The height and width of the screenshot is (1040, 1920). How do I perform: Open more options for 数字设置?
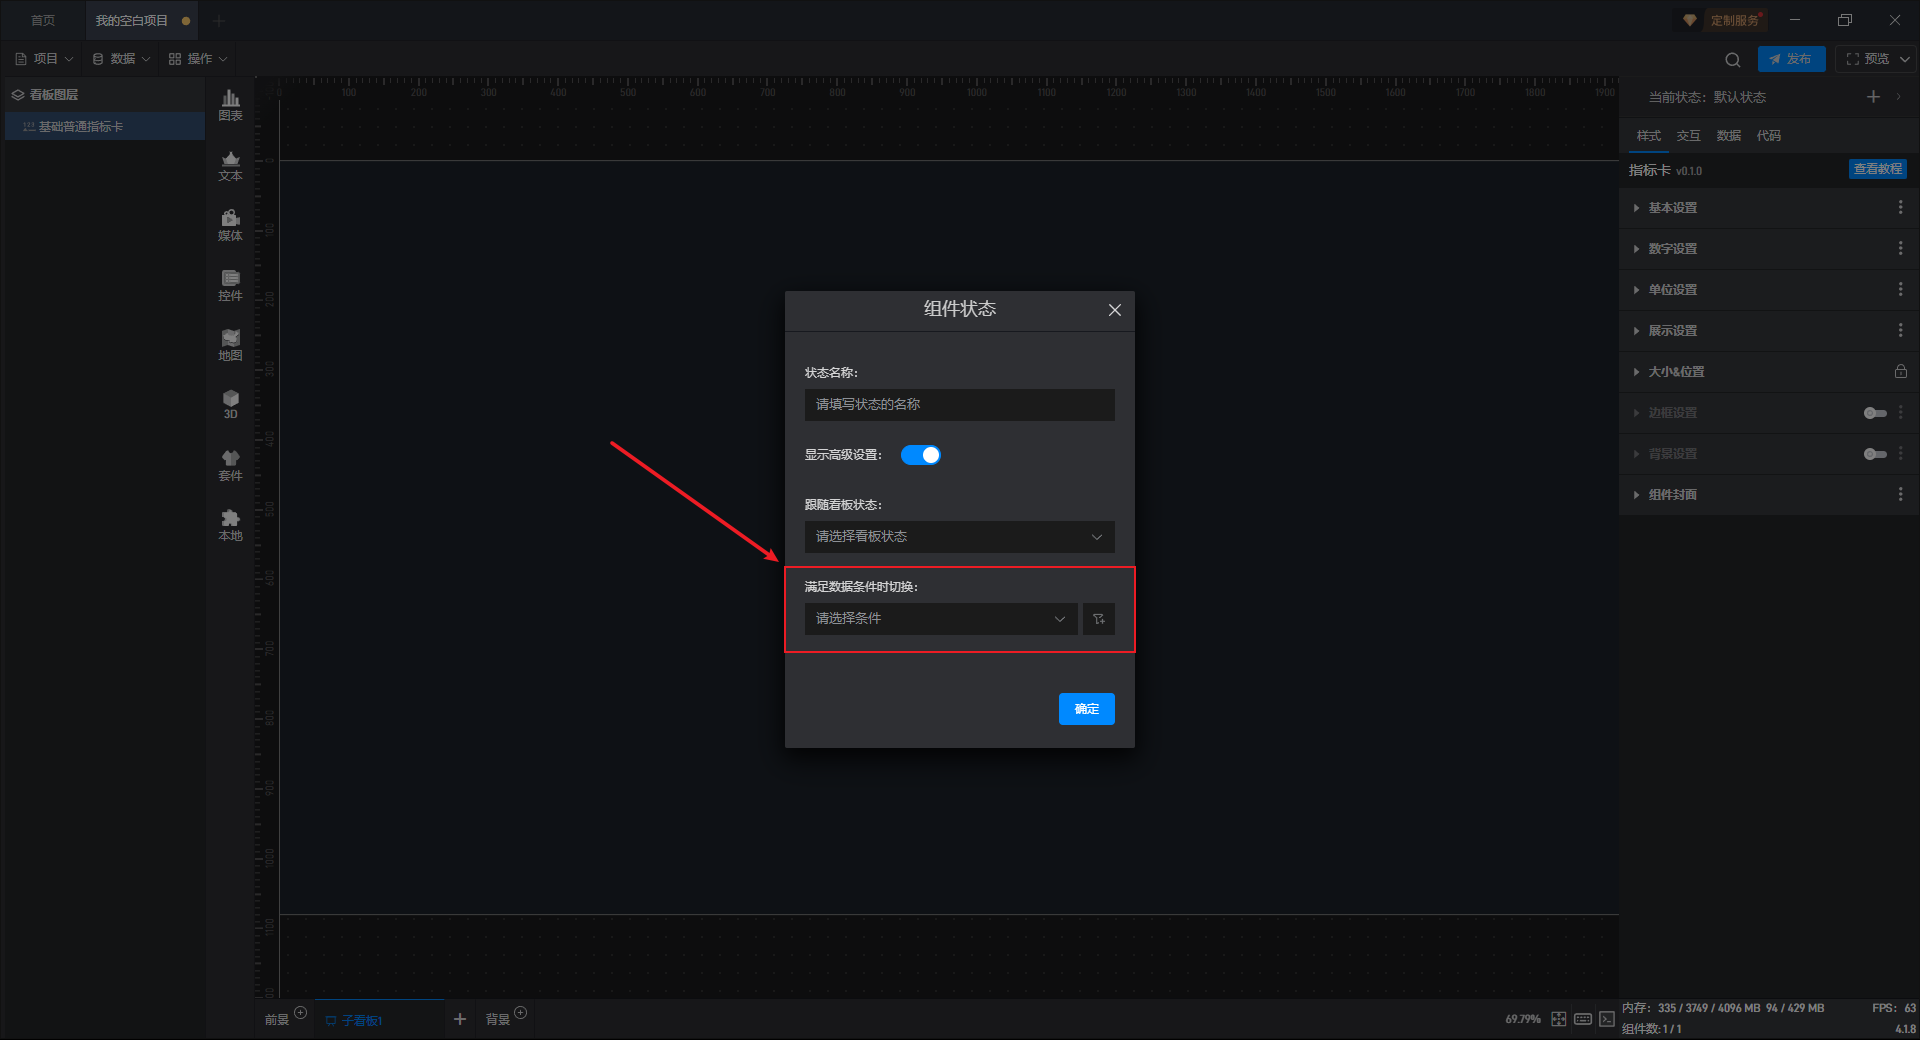[x=1901, y=248]
